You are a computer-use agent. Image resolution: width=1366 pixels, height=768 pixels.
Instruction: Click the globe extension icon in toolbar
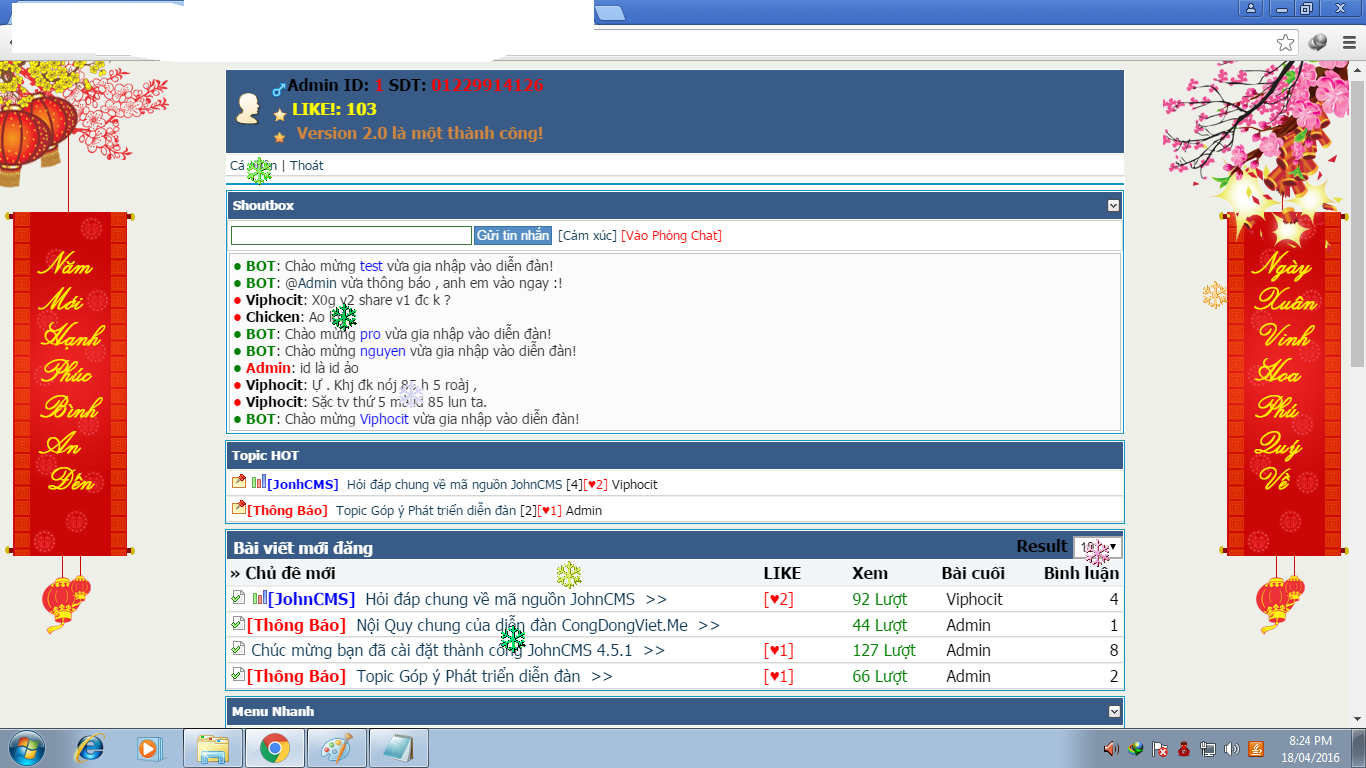tap(1318, 42)
